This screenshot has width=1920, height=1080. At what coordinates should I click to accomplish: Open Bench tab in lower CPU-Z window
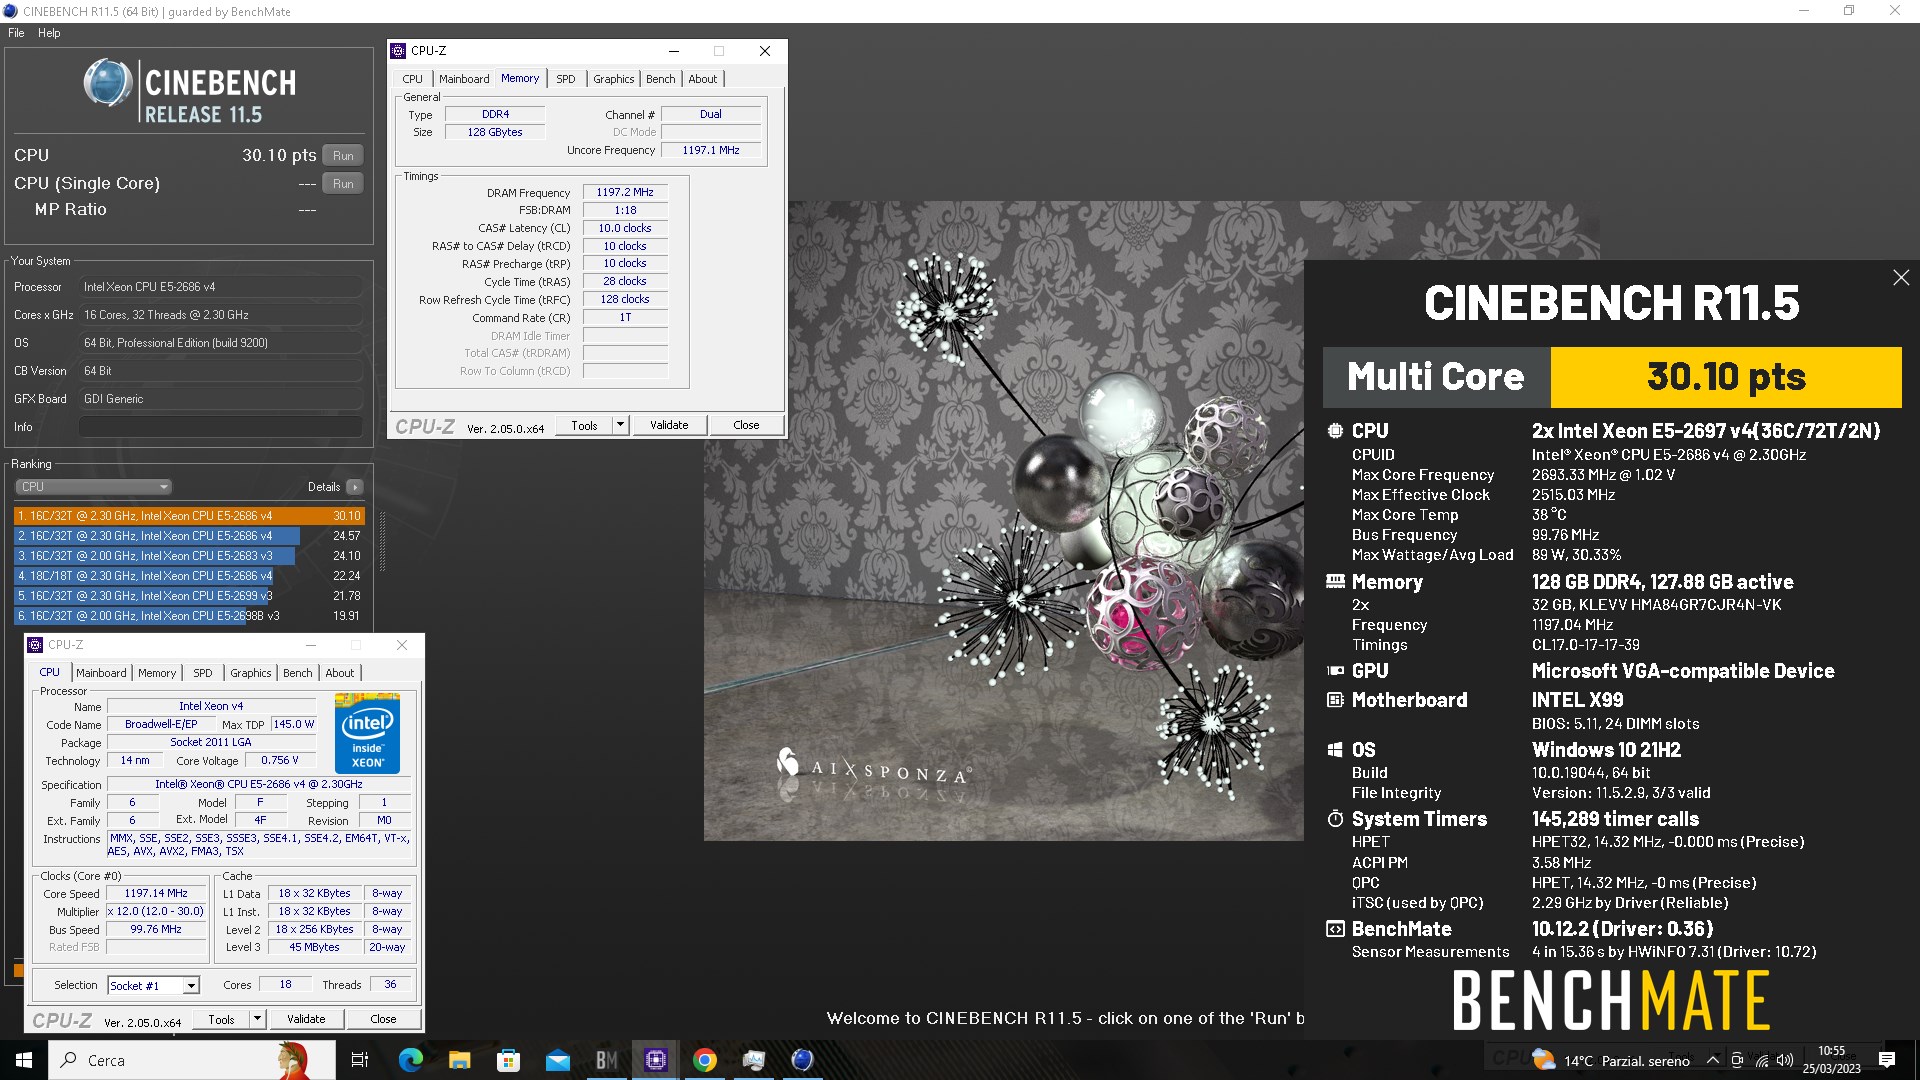(x=297, y=673)
